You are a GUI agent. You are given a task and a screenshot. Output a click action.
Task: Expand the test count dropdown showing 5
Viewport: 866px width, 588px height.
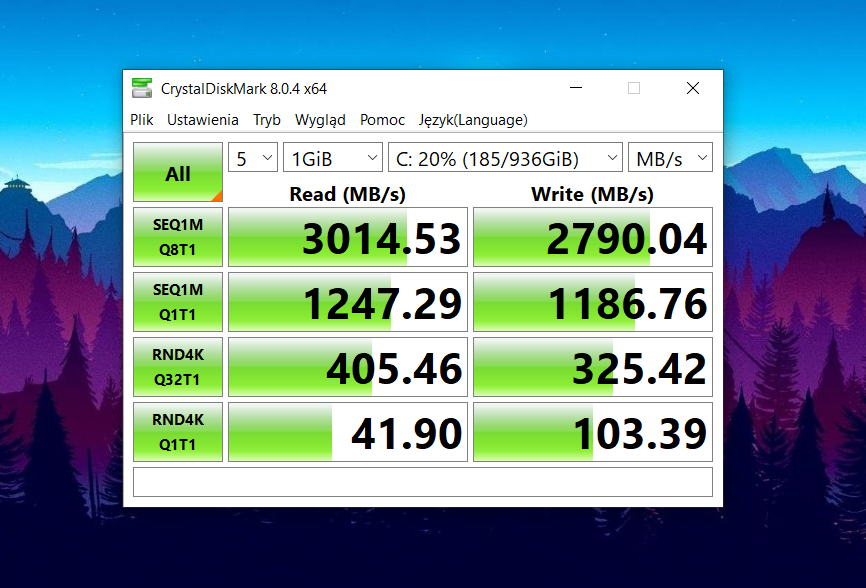pyautogui.click(x=253, y=157)
